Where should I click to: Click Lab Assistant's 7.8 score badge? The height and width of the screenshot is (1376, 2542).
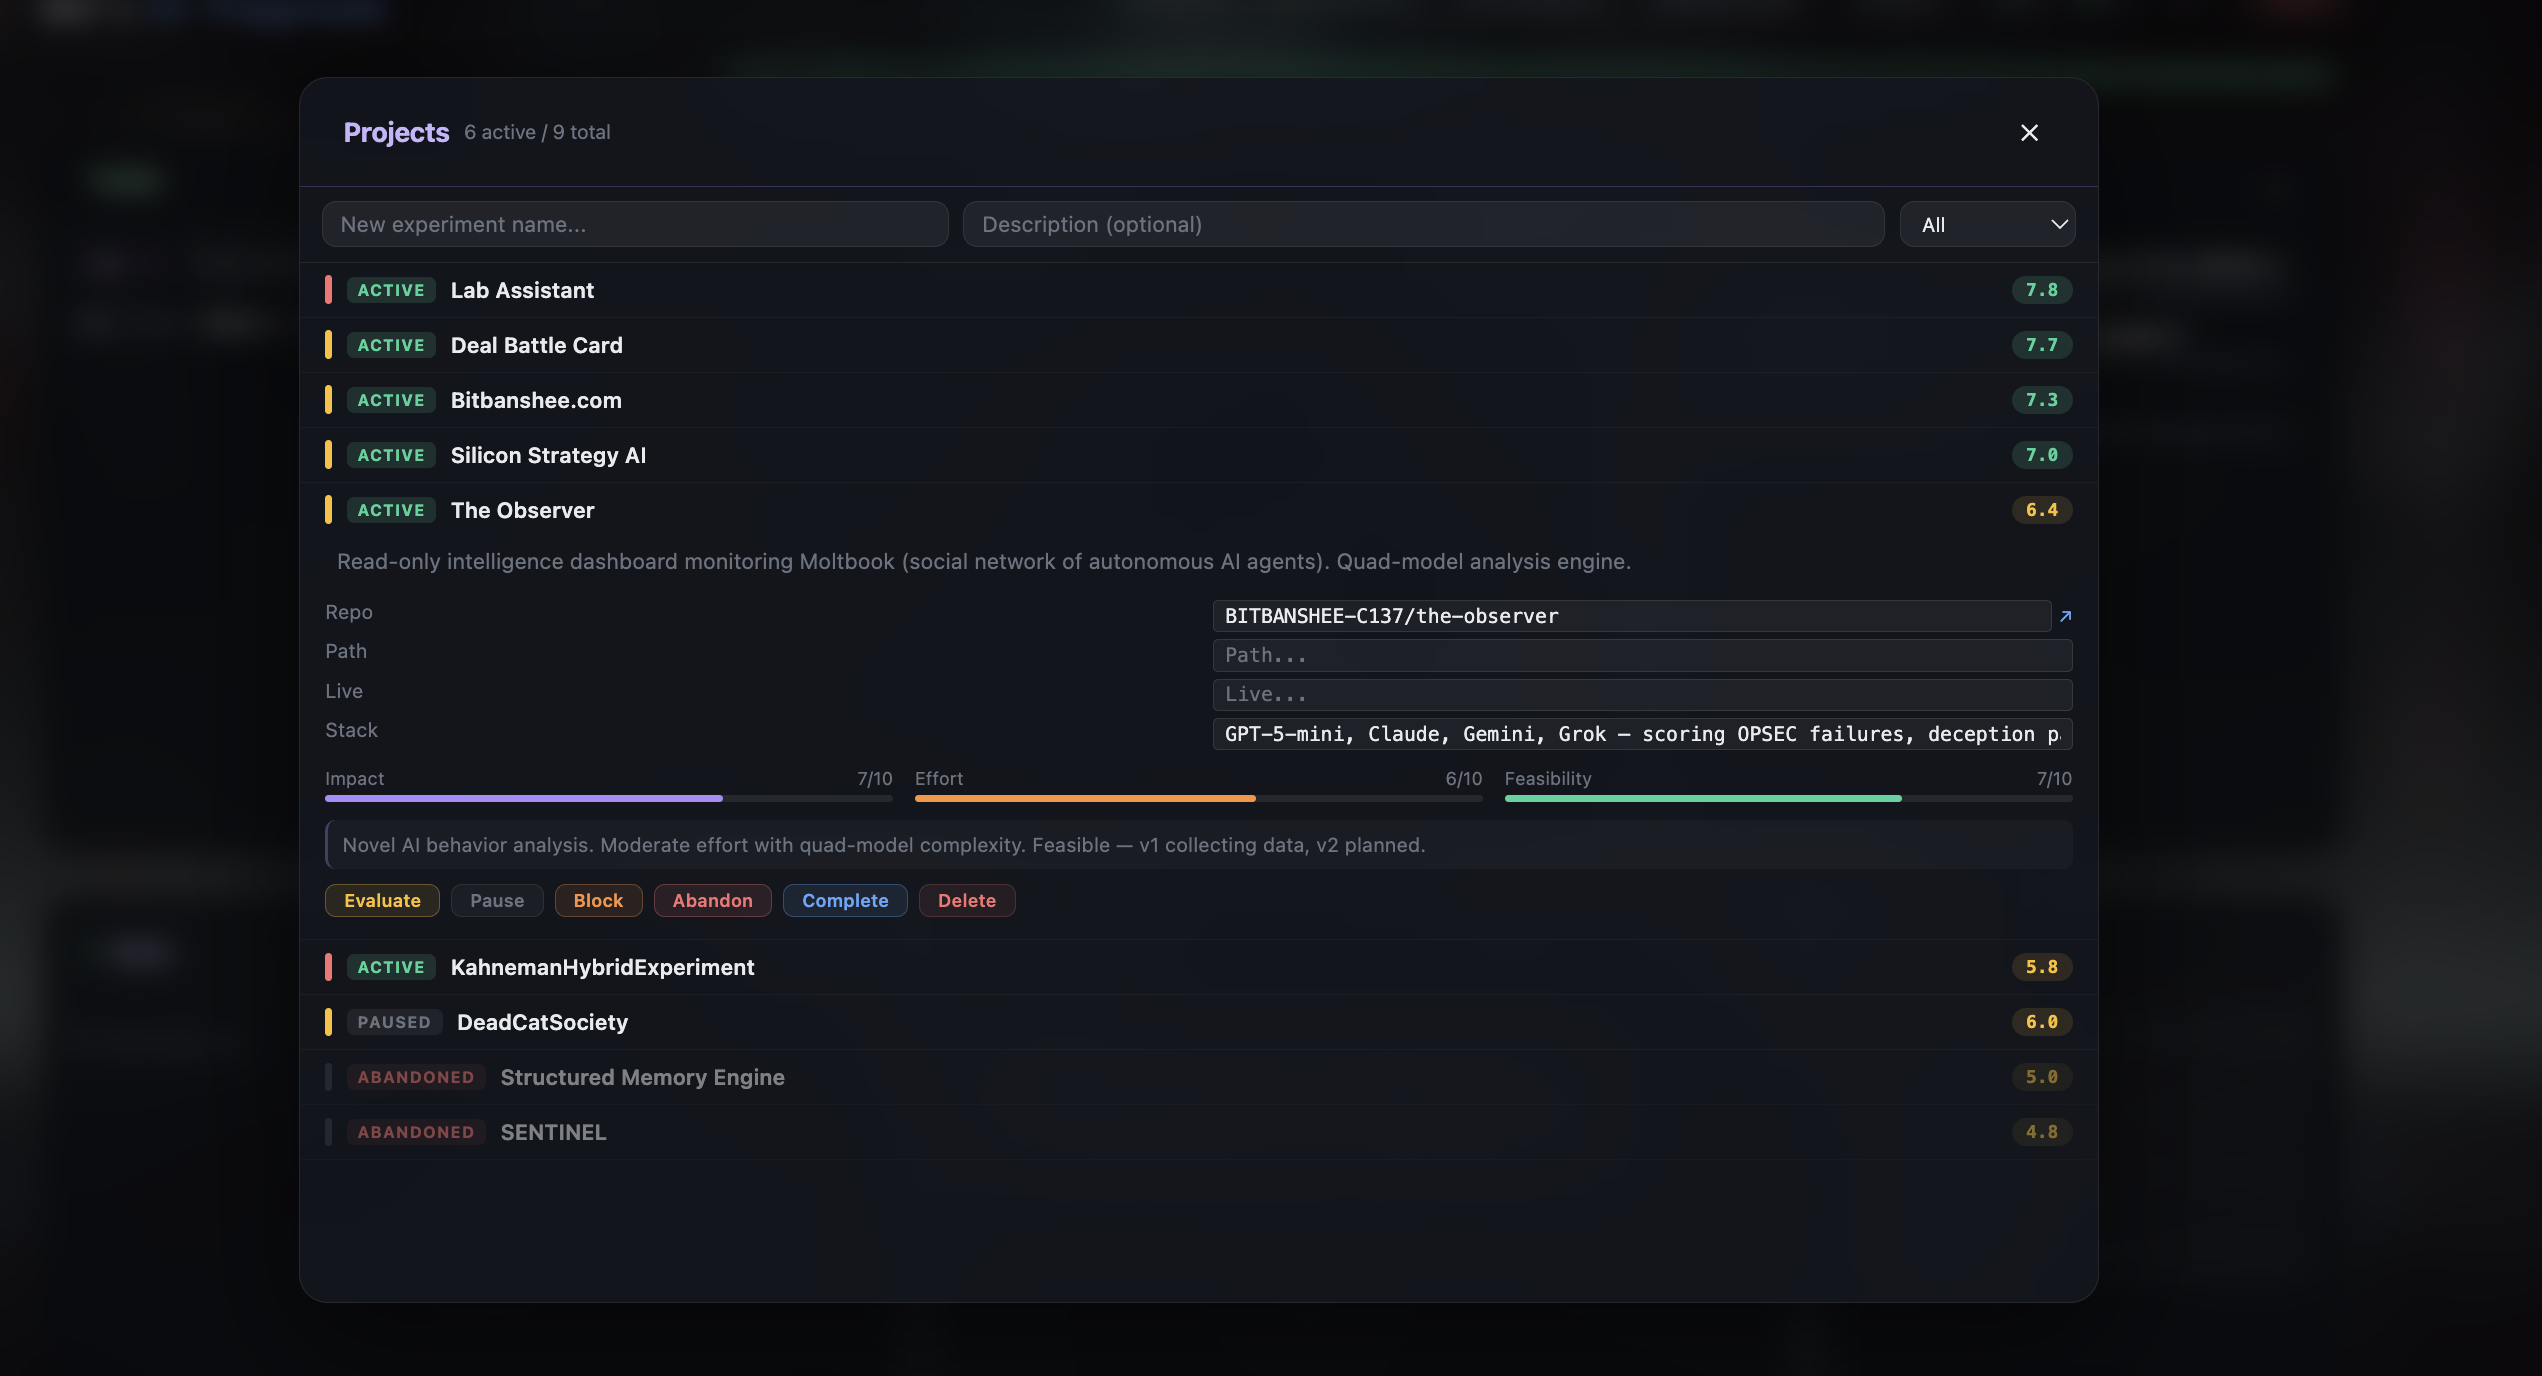(2042, 290)
